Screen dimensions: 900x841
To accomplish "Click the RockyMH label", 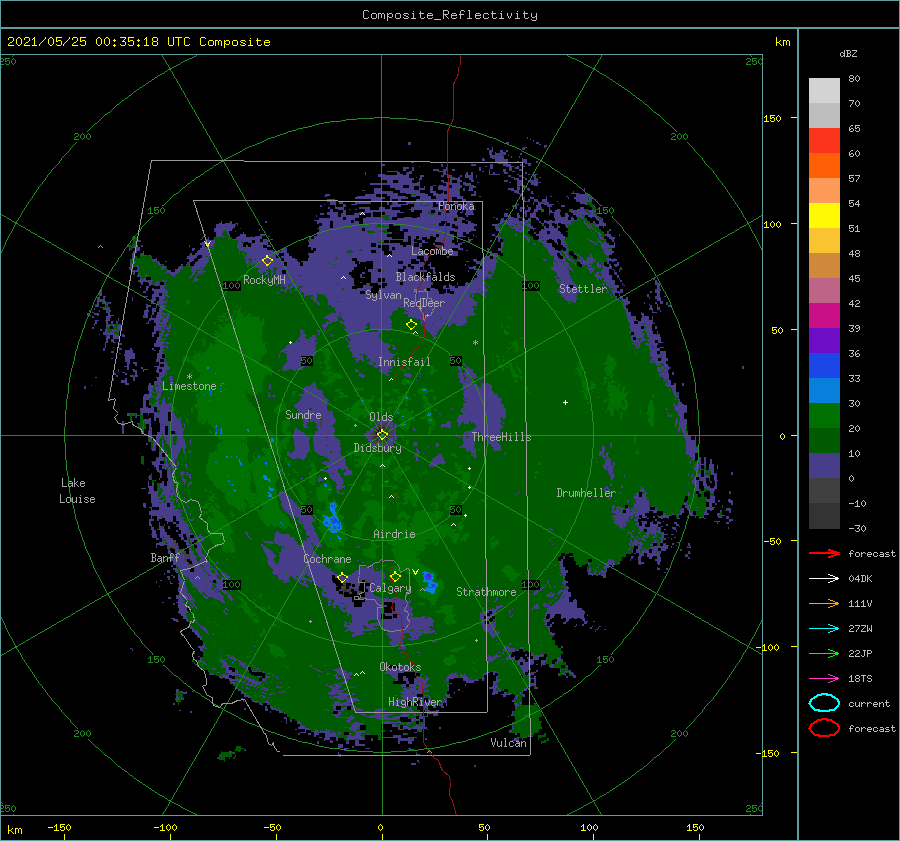I will 264,280.
